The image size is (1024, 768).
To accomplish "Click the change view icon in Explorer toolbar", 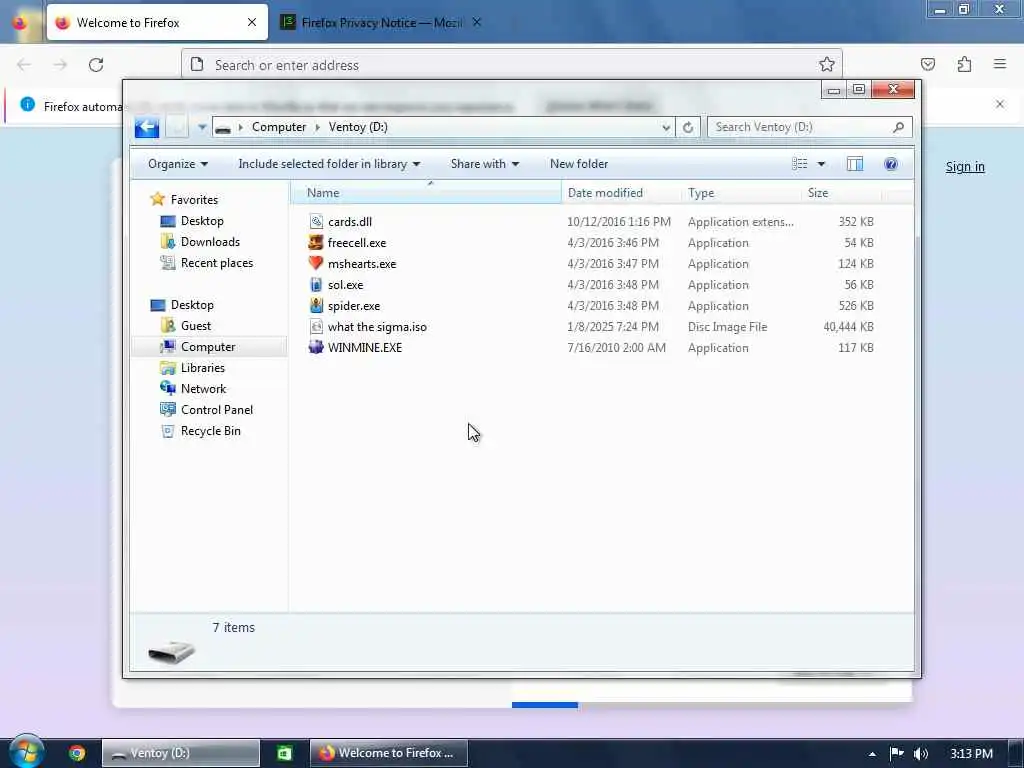I will pyautogui.click(x=800, y=164).
